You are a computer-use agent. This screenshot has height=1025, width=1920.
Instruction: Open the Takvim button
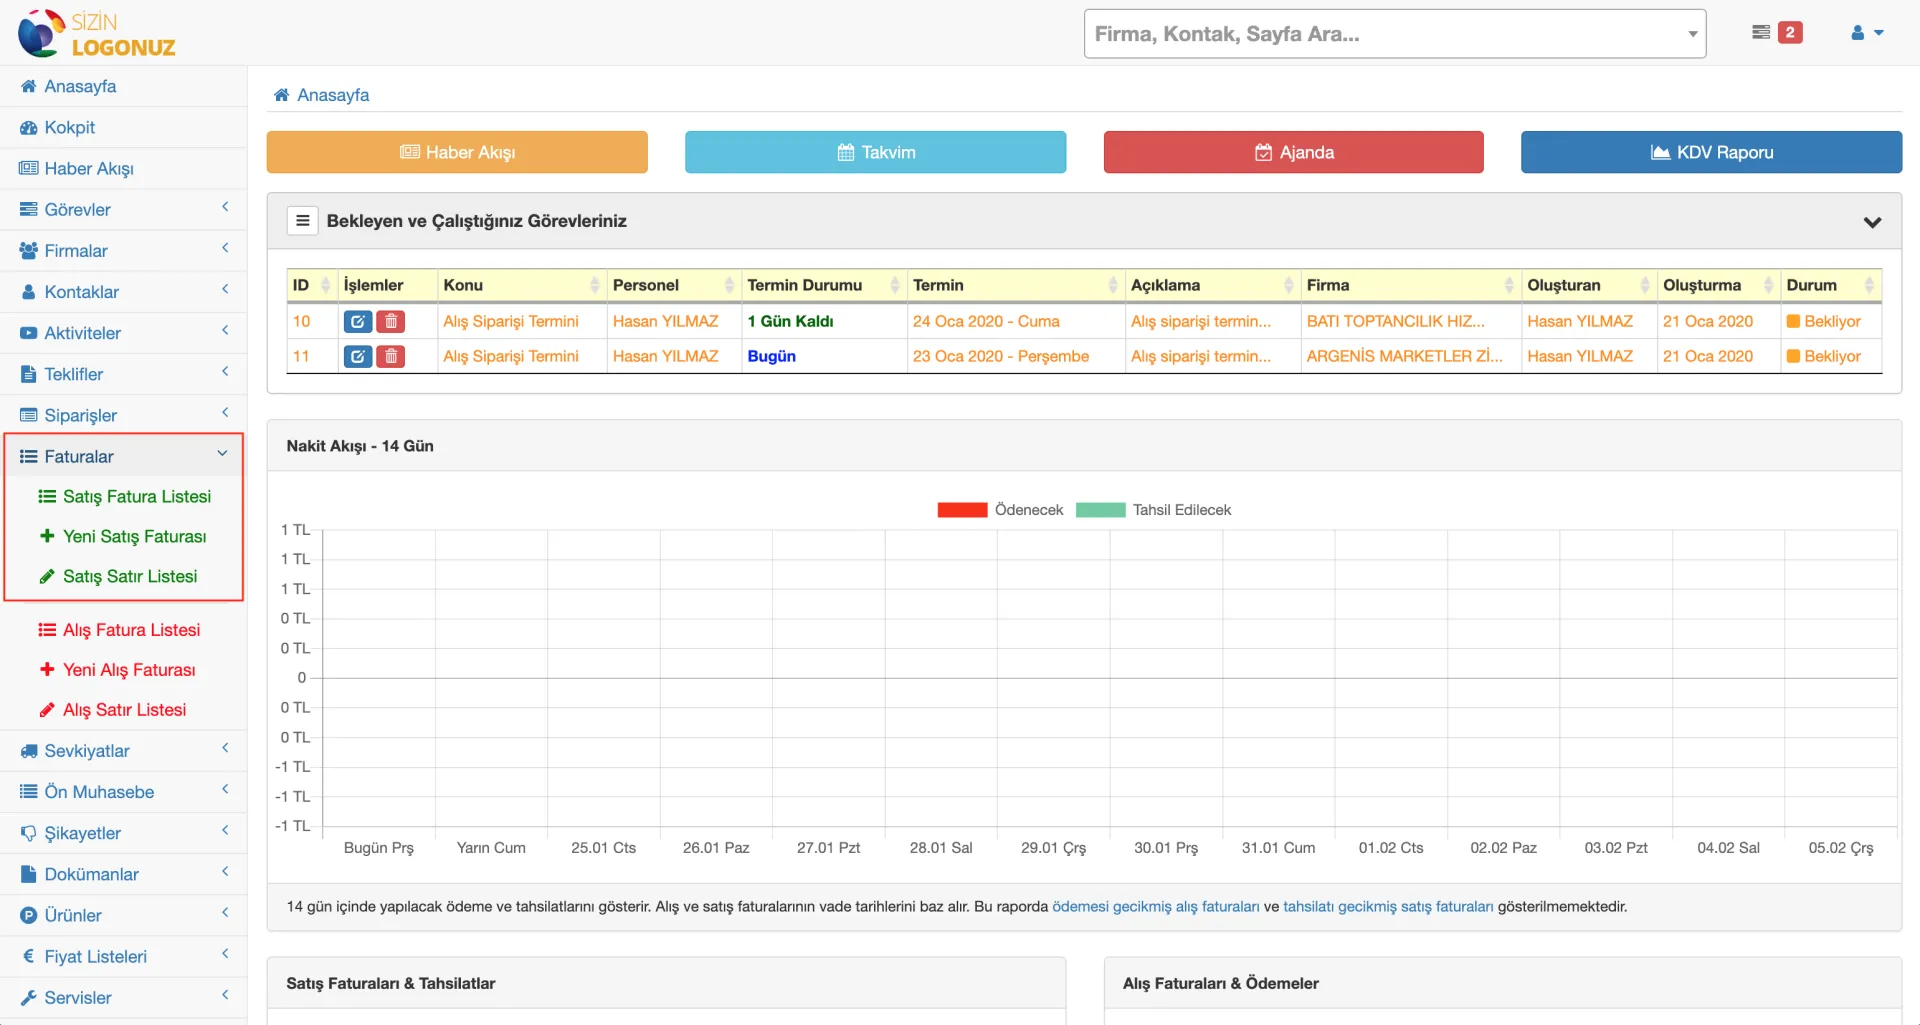[875, 152]
